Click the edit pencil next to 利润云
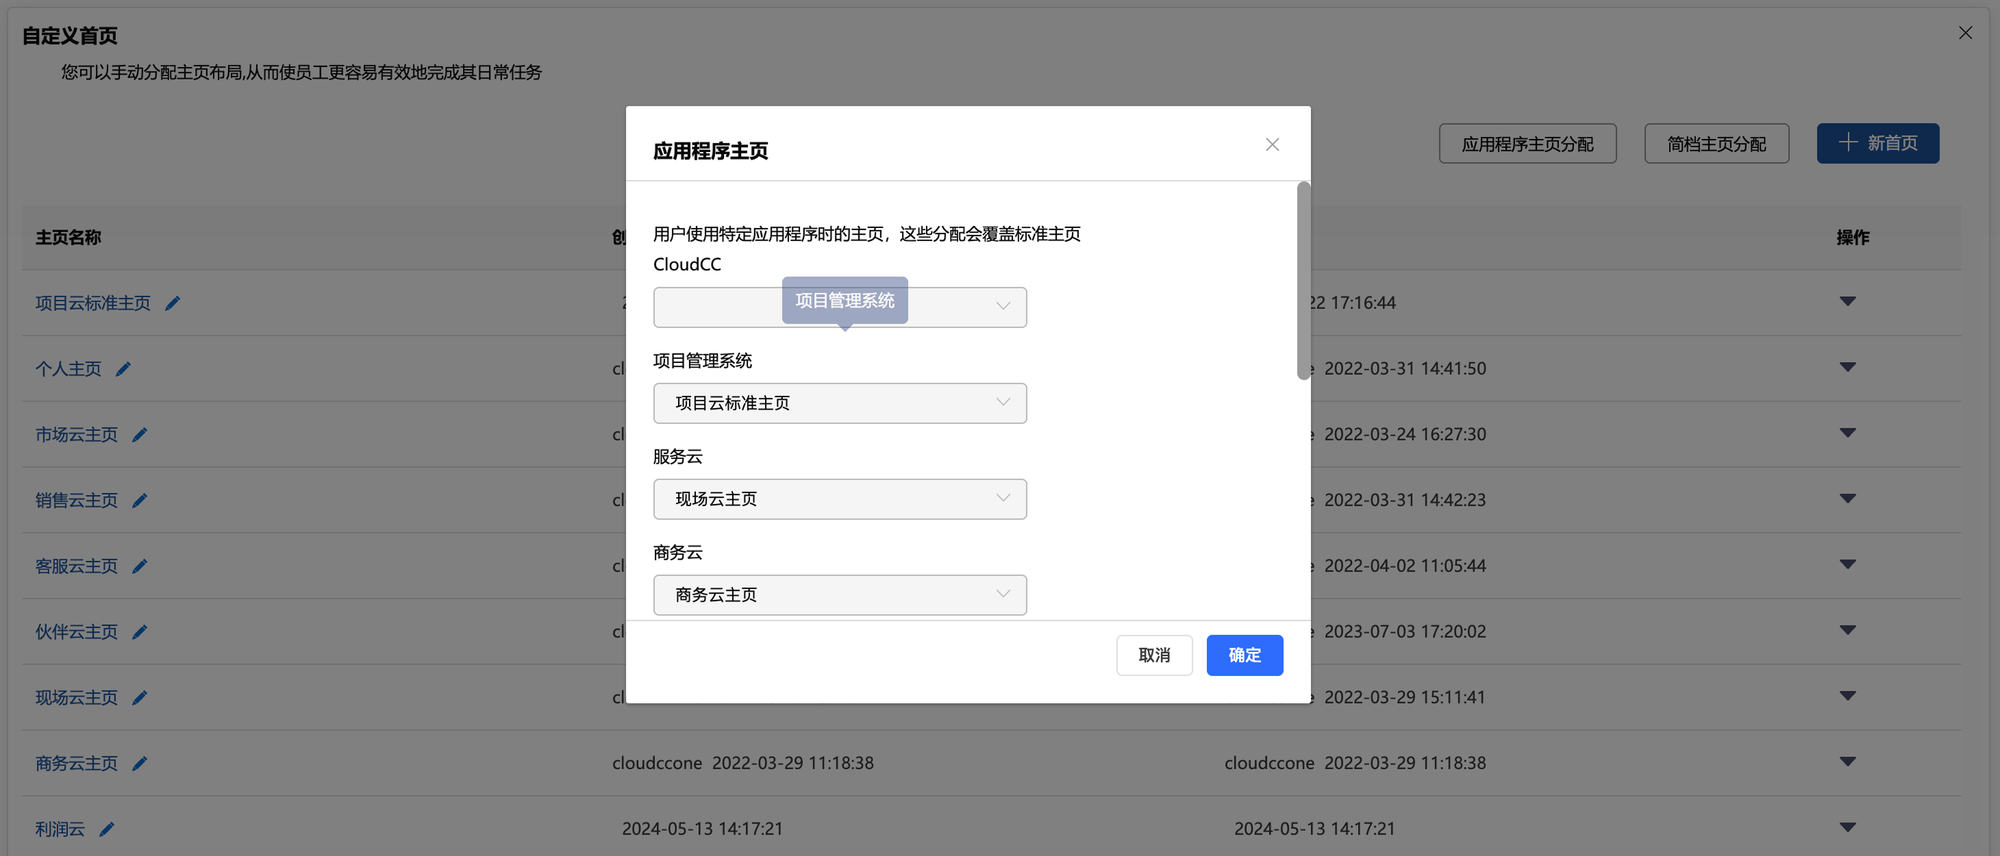The image size is (2000, 856). pos(107,829)
